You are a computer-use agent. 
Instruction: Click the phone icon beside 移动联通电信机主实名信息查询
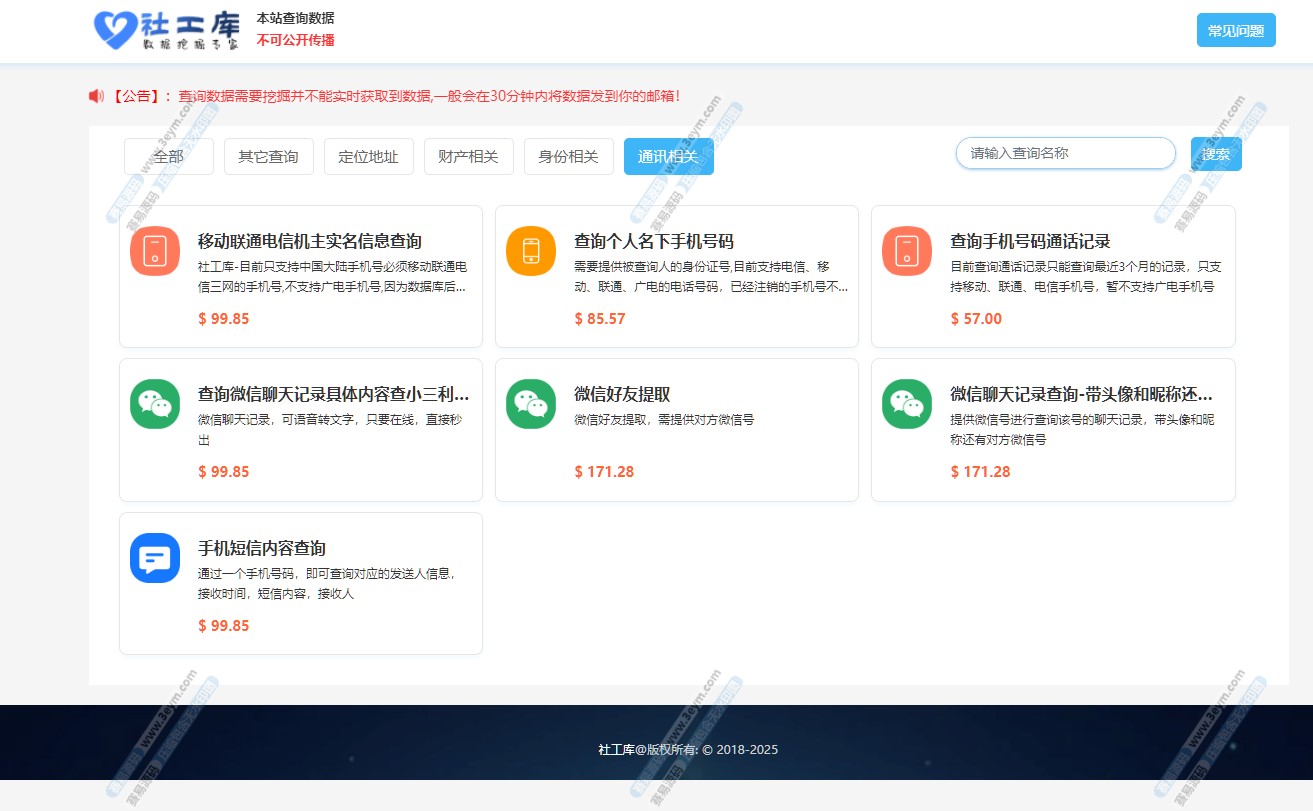point(155,251)
